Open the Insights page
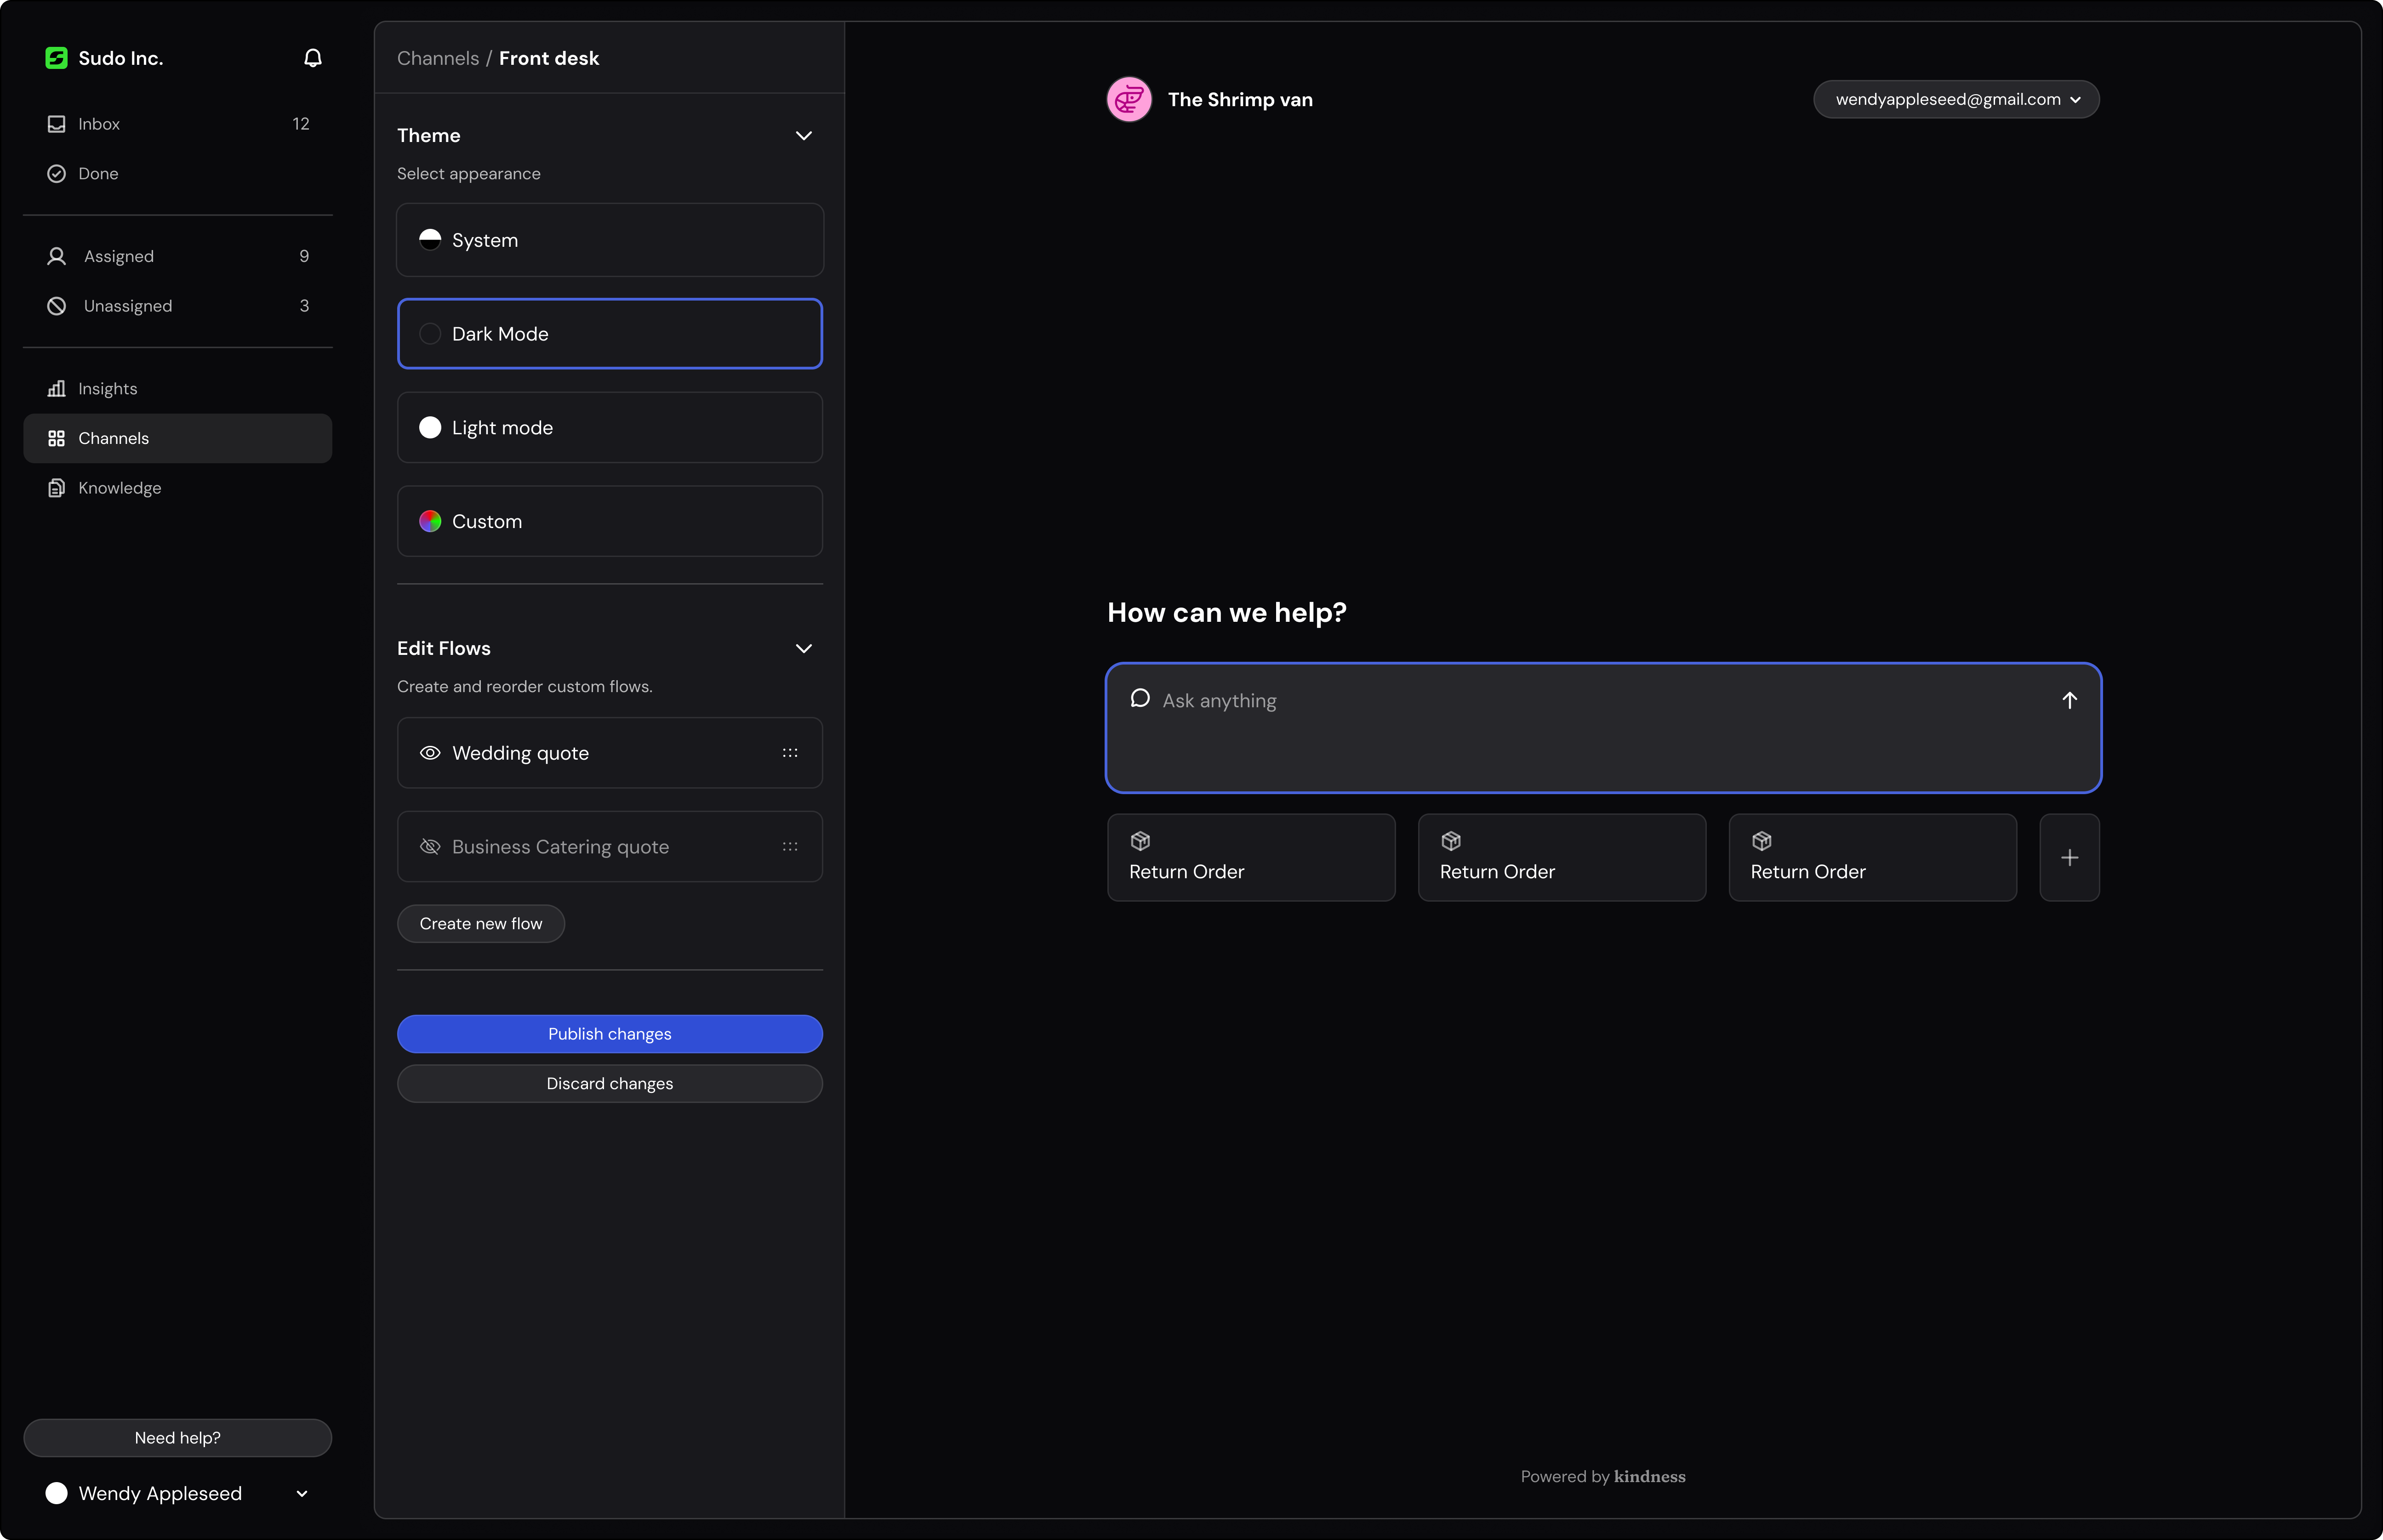Image resolution: width=2383 pixels, height=1540 pixels. click(x=178, y=389)
